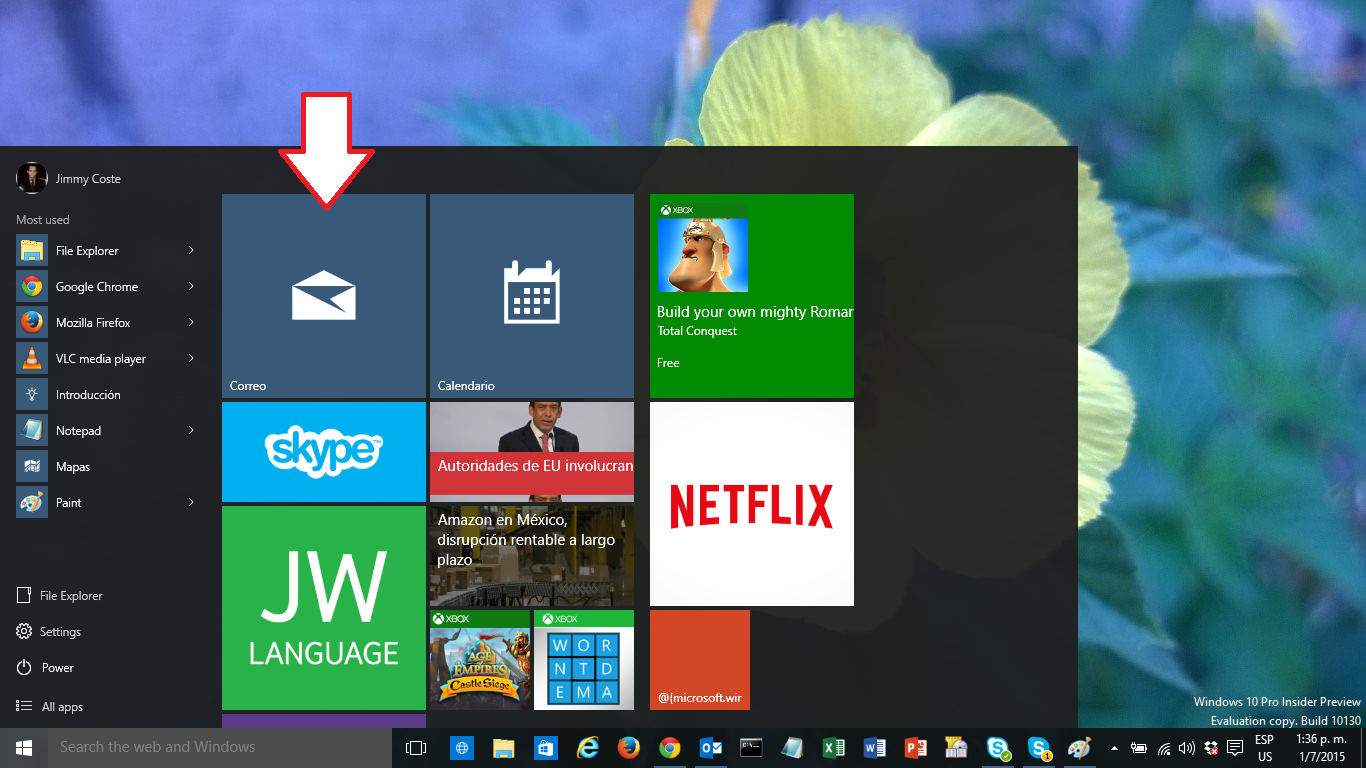Open the Wordament game tile
The height and width of the screenshot is (768, 1366).
(x=584, y=660)
